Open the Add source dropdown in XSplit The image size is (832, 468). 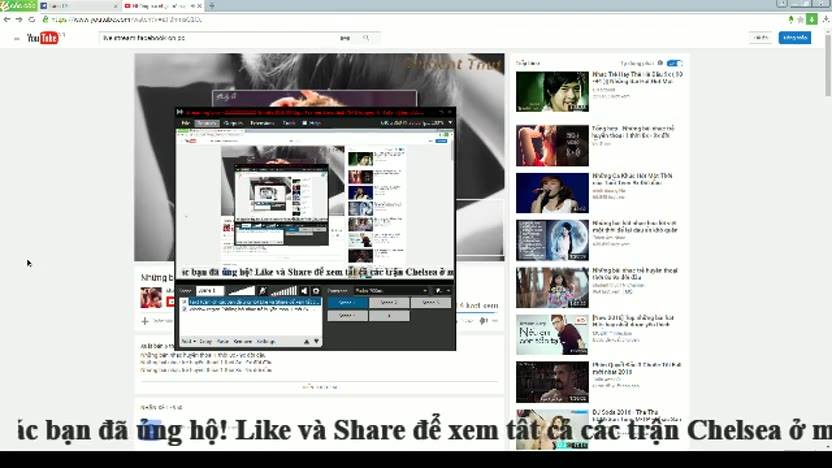coord(188,341)
